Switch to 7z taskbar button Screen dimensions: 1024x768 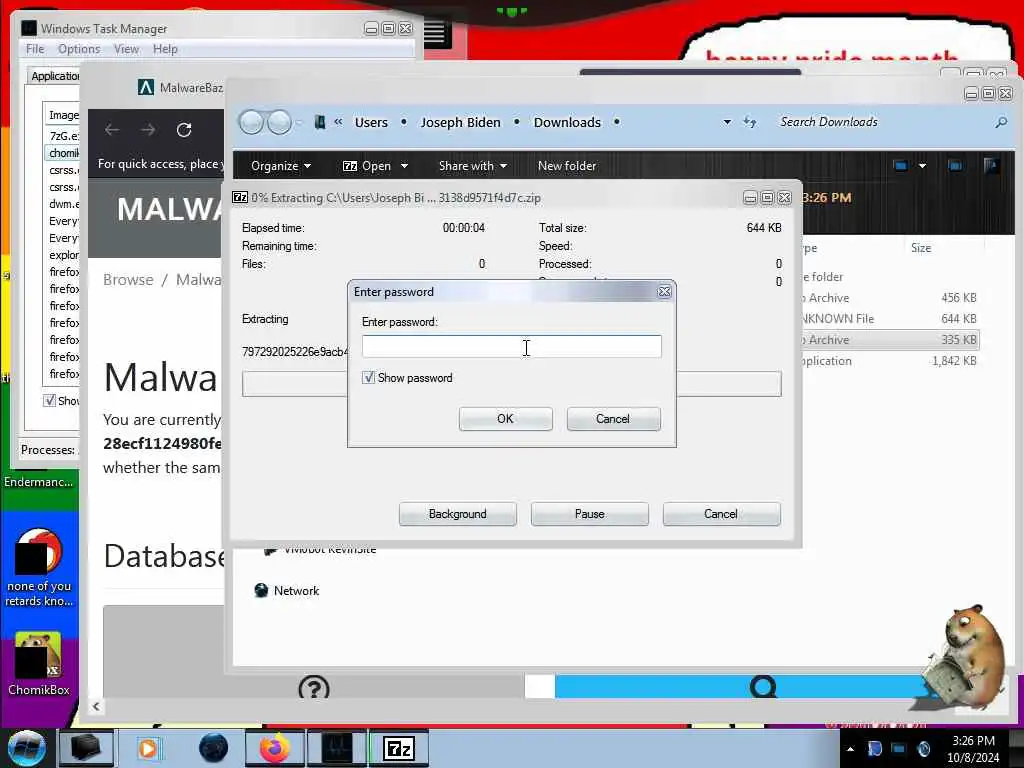[399, 748]
